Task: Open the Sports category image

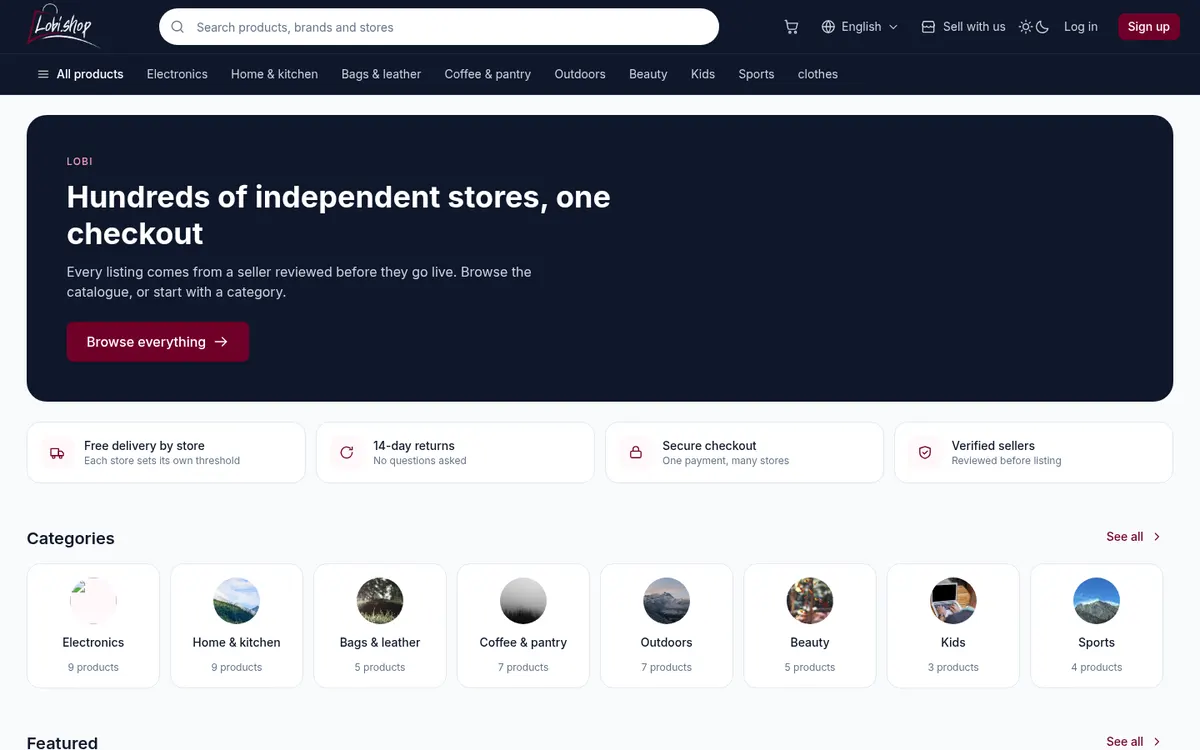Action: point(1096,601)
